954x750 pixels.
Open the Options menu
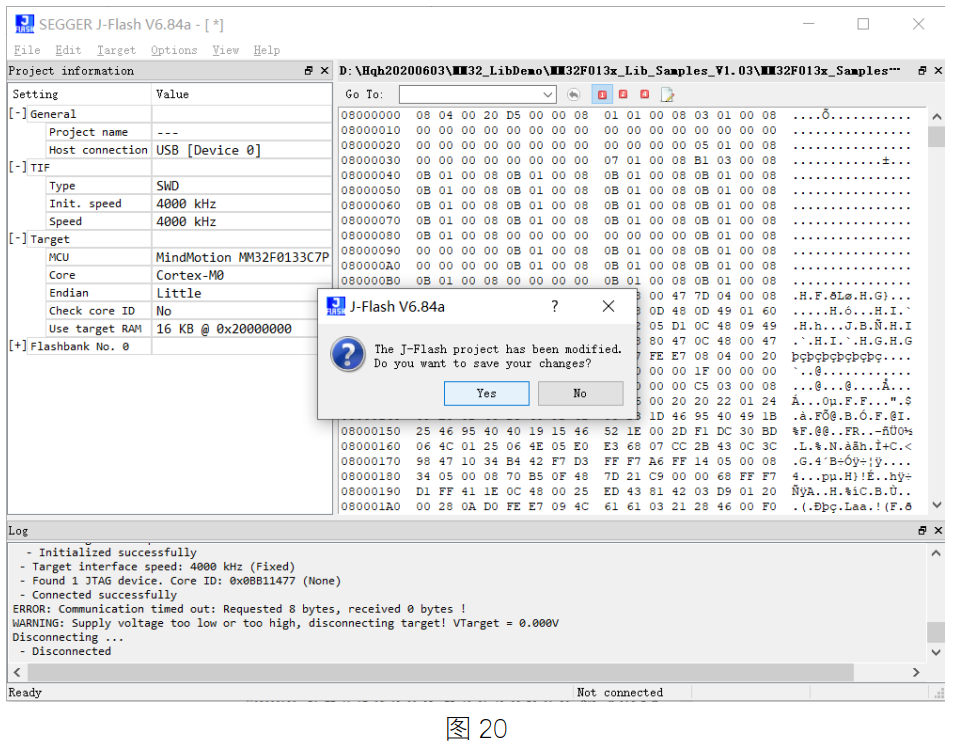pos(174,50)
